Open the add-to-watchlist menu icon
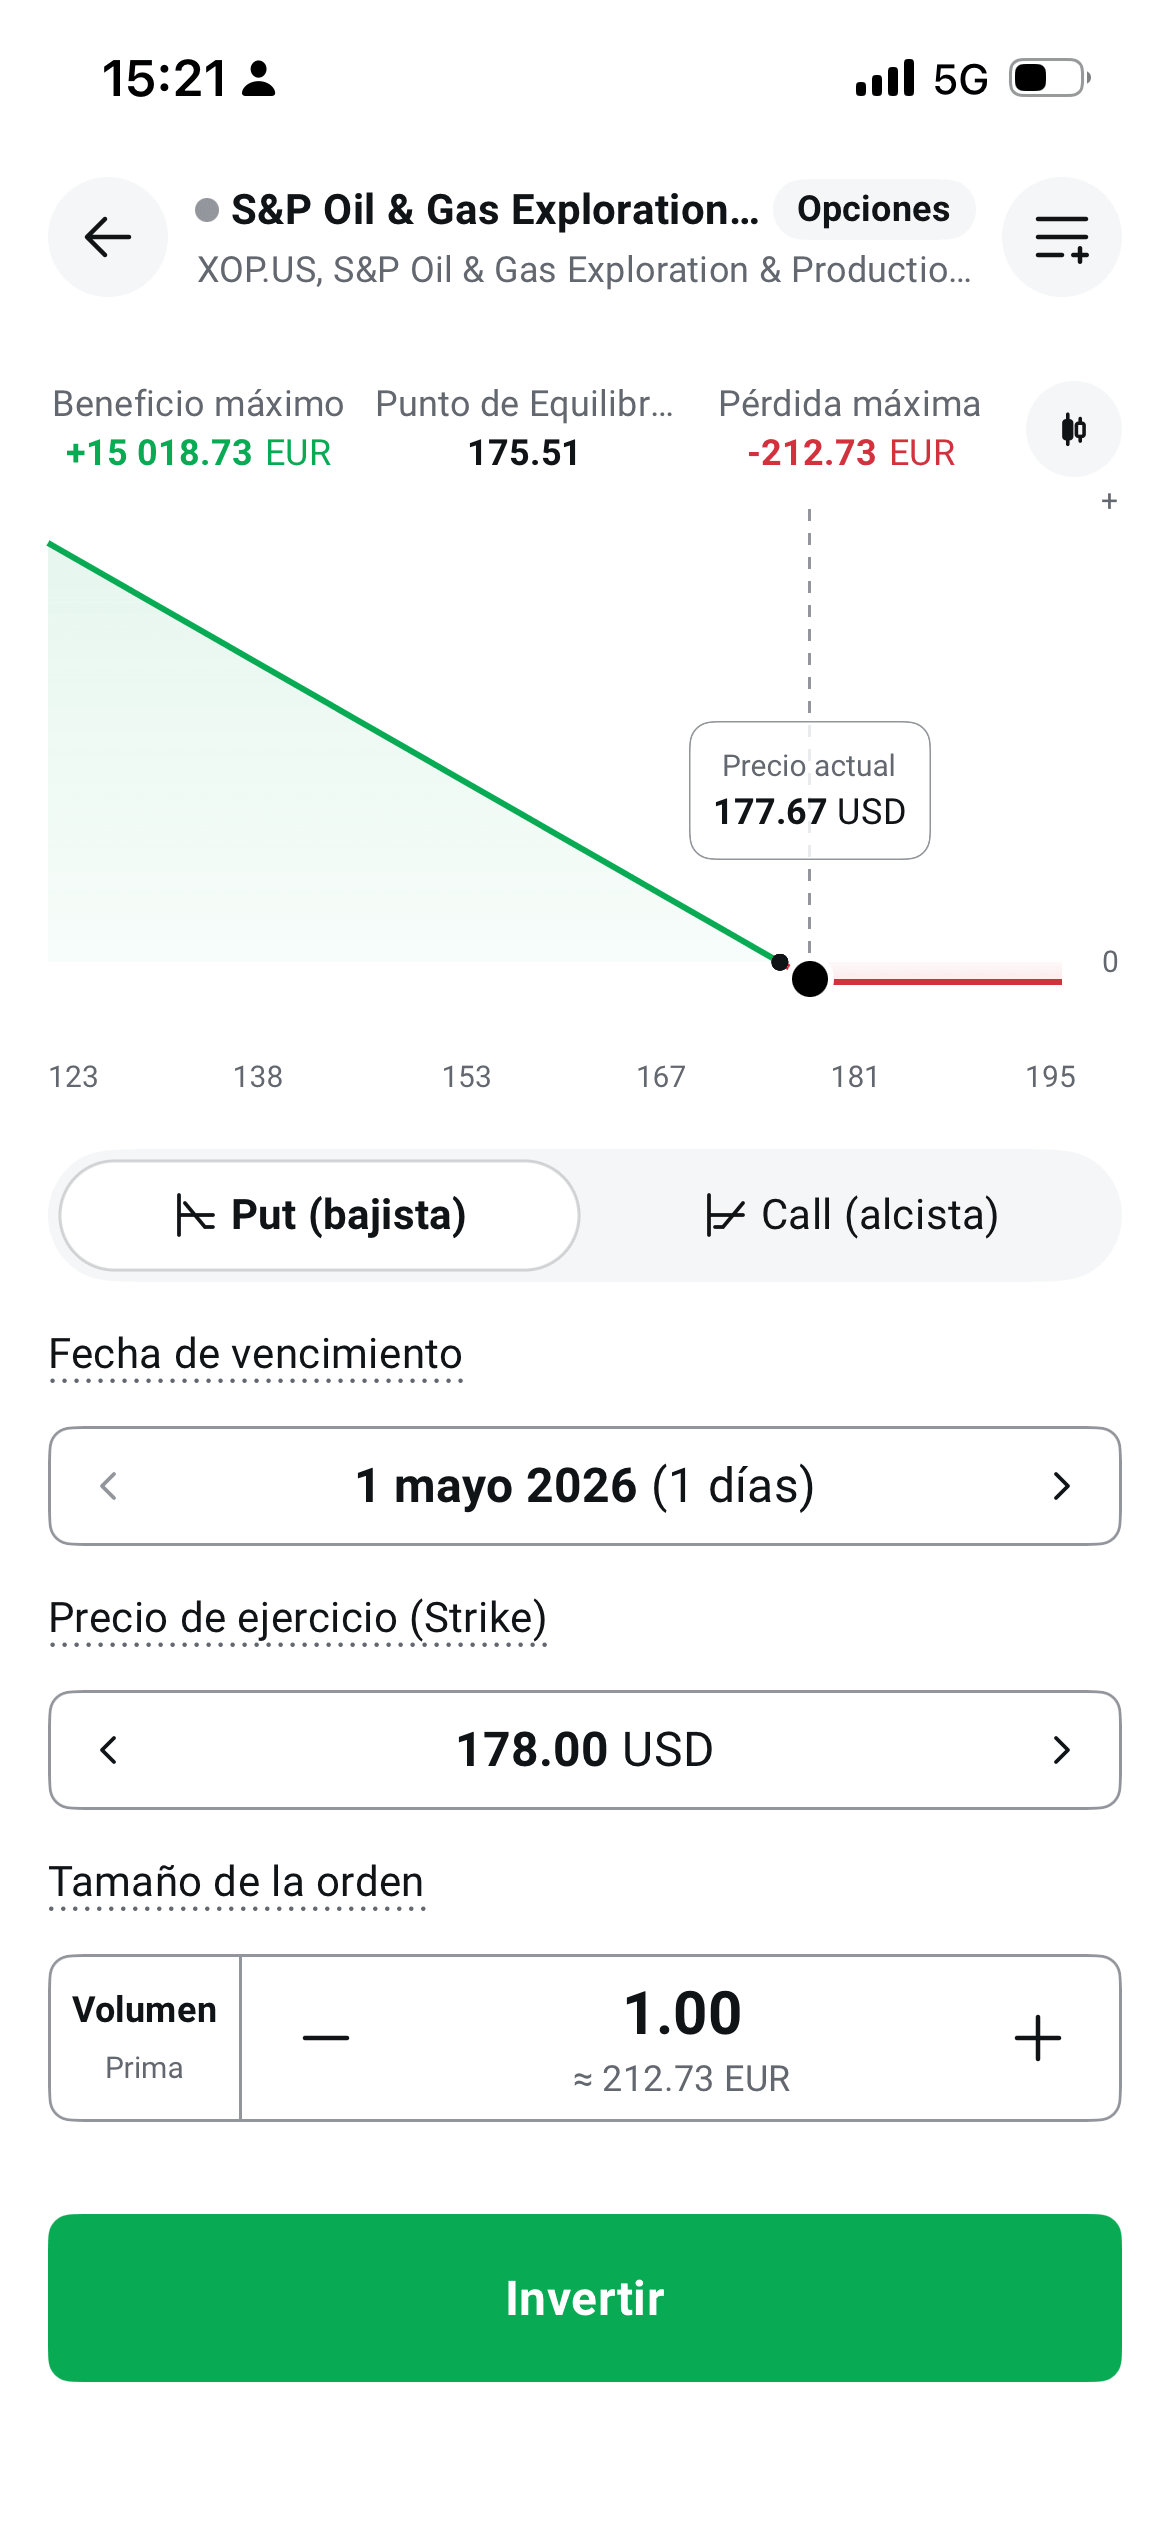Image resolution: width=1170 pixels, height=2532 pixels. (x=1061, y=237)
